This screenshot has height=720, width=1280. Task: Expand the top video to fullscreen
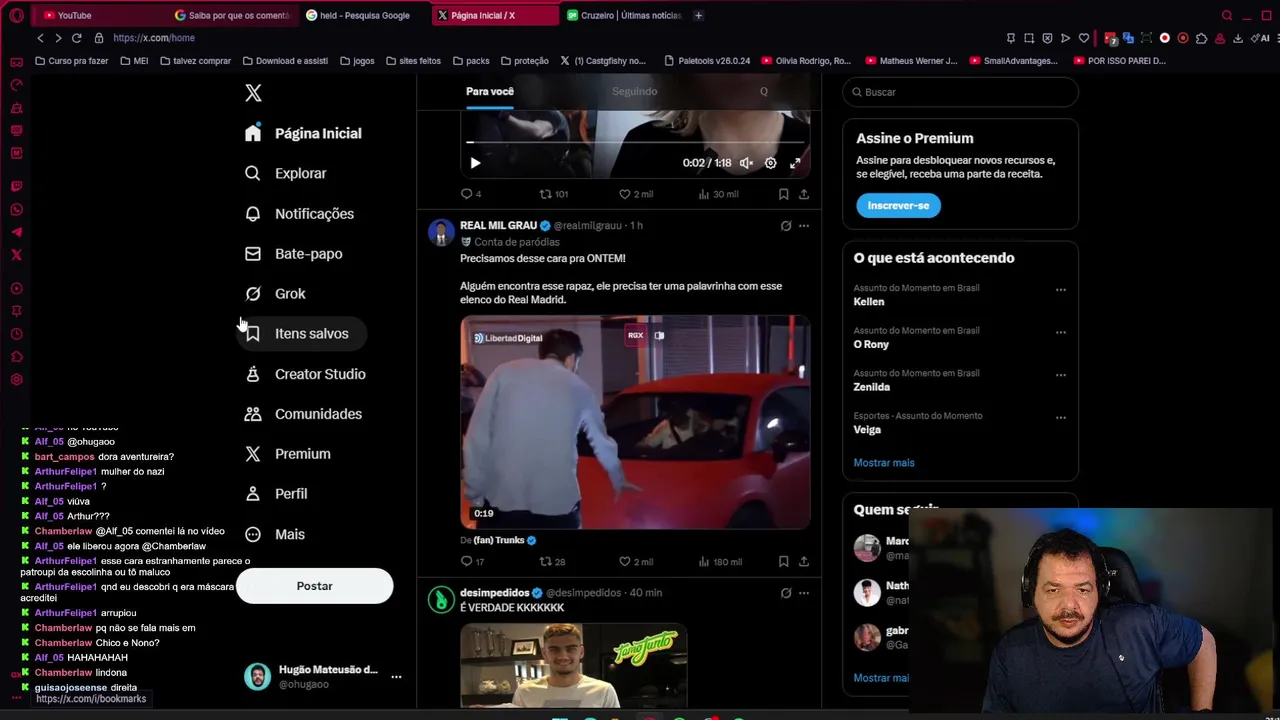click(795, 163)
